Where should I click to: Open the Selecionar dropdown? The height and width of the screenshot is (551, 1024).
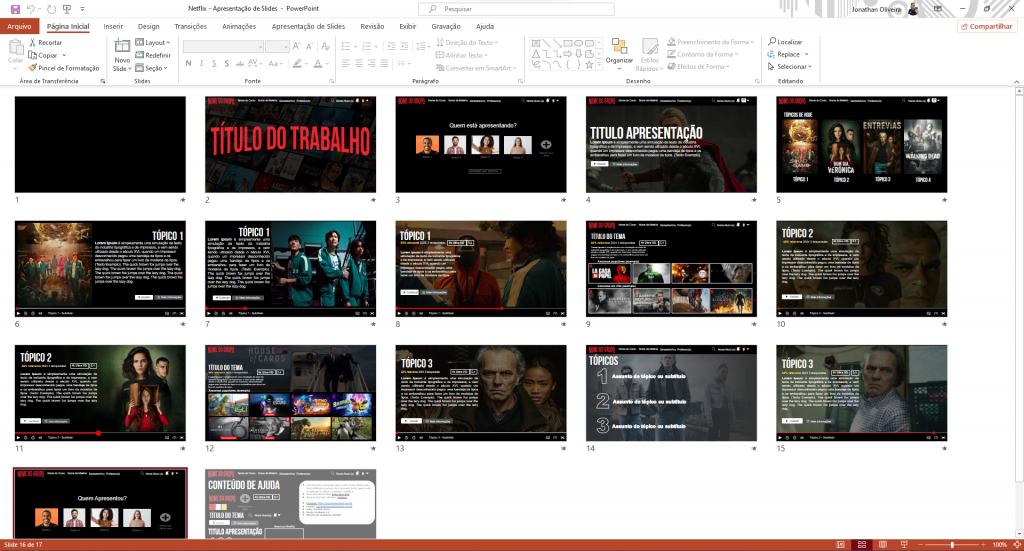pyautogui.click(x=790, y=67)
